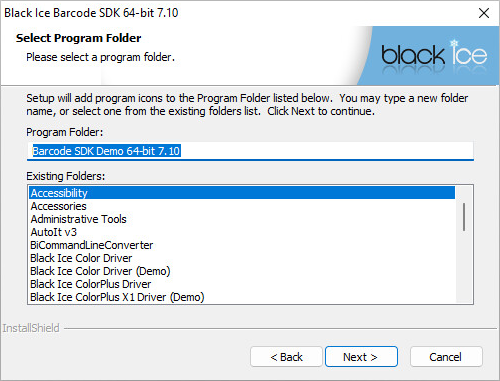The height and width of the screenshot is (381, 500).
Task: Click the scrollbar track below the thumb
Action: click(464, 267)
